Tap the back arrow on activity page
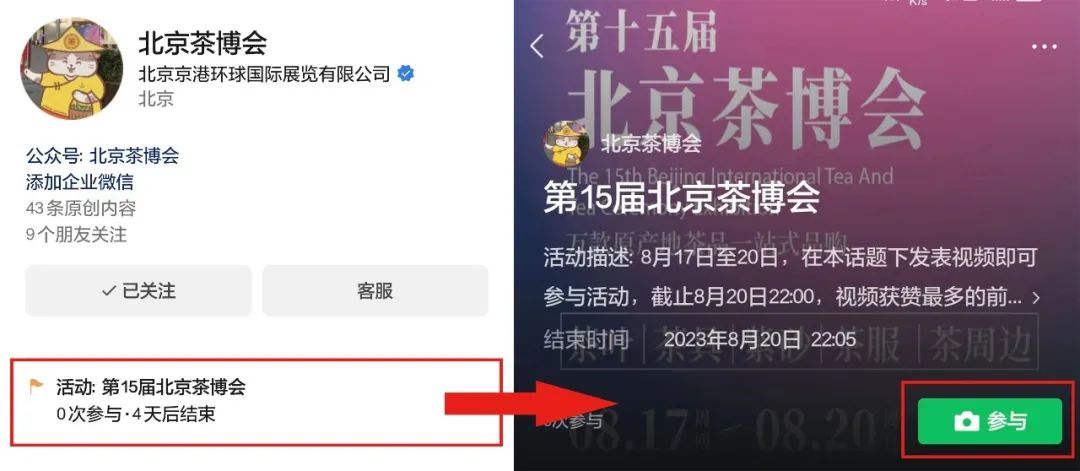This screenshot has width=1080, height=471. (537, 47)
